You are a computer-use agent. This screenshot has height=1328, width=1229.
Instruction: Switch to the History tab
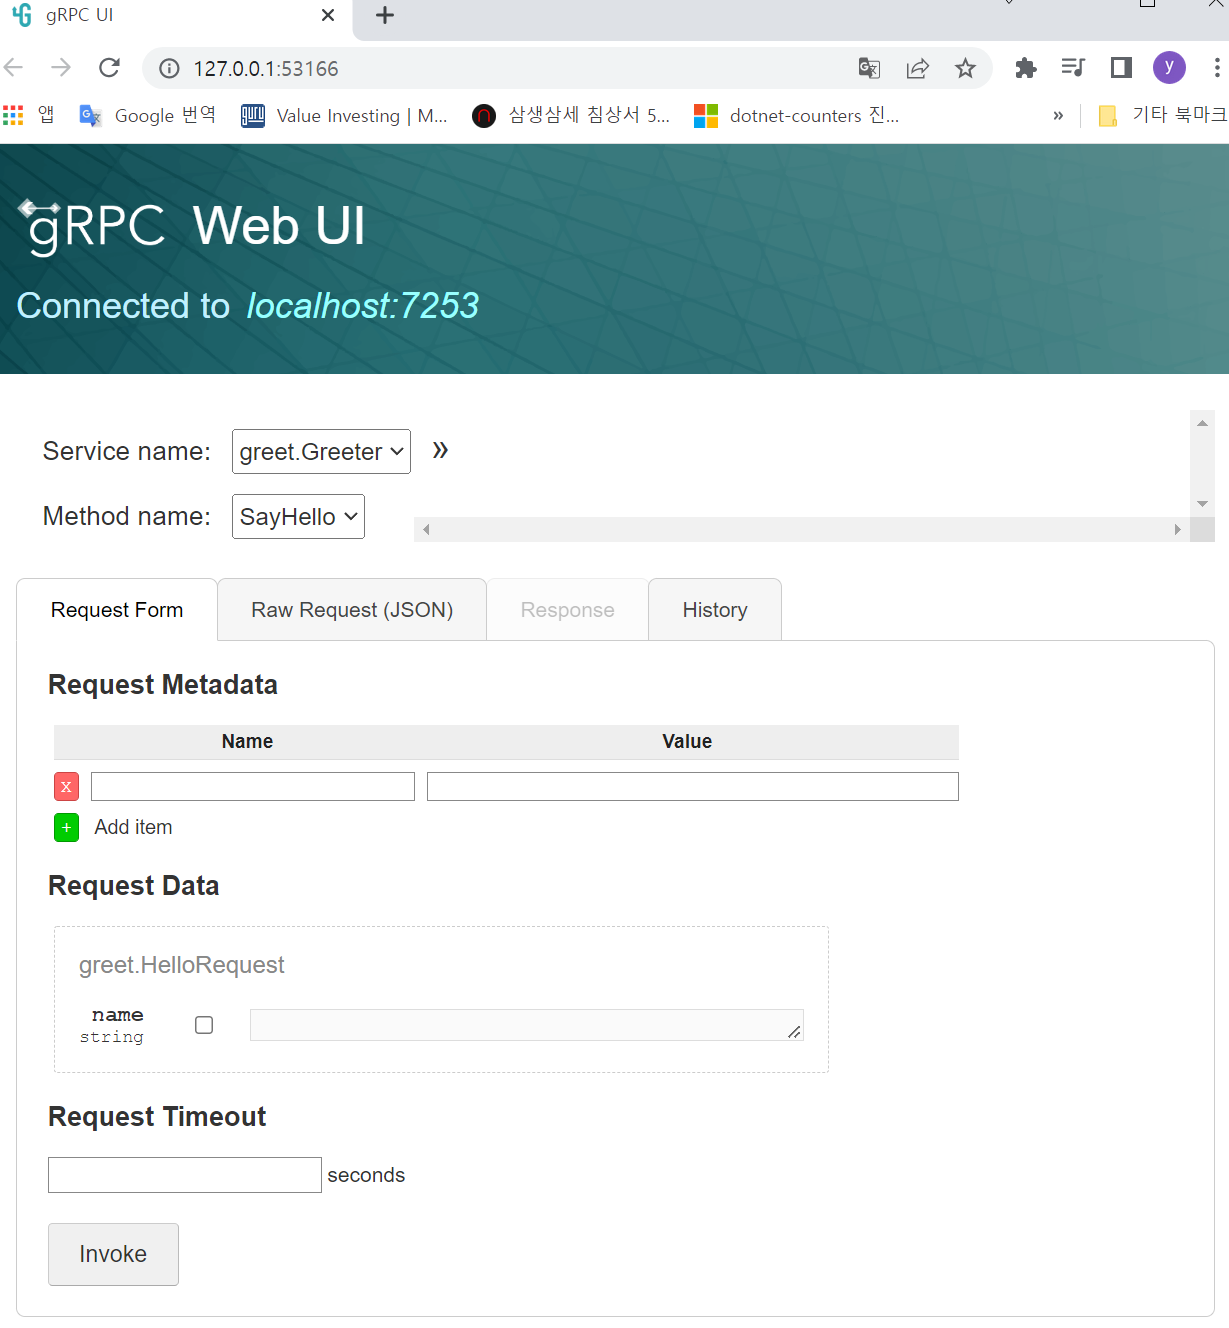tap(715, 610)
